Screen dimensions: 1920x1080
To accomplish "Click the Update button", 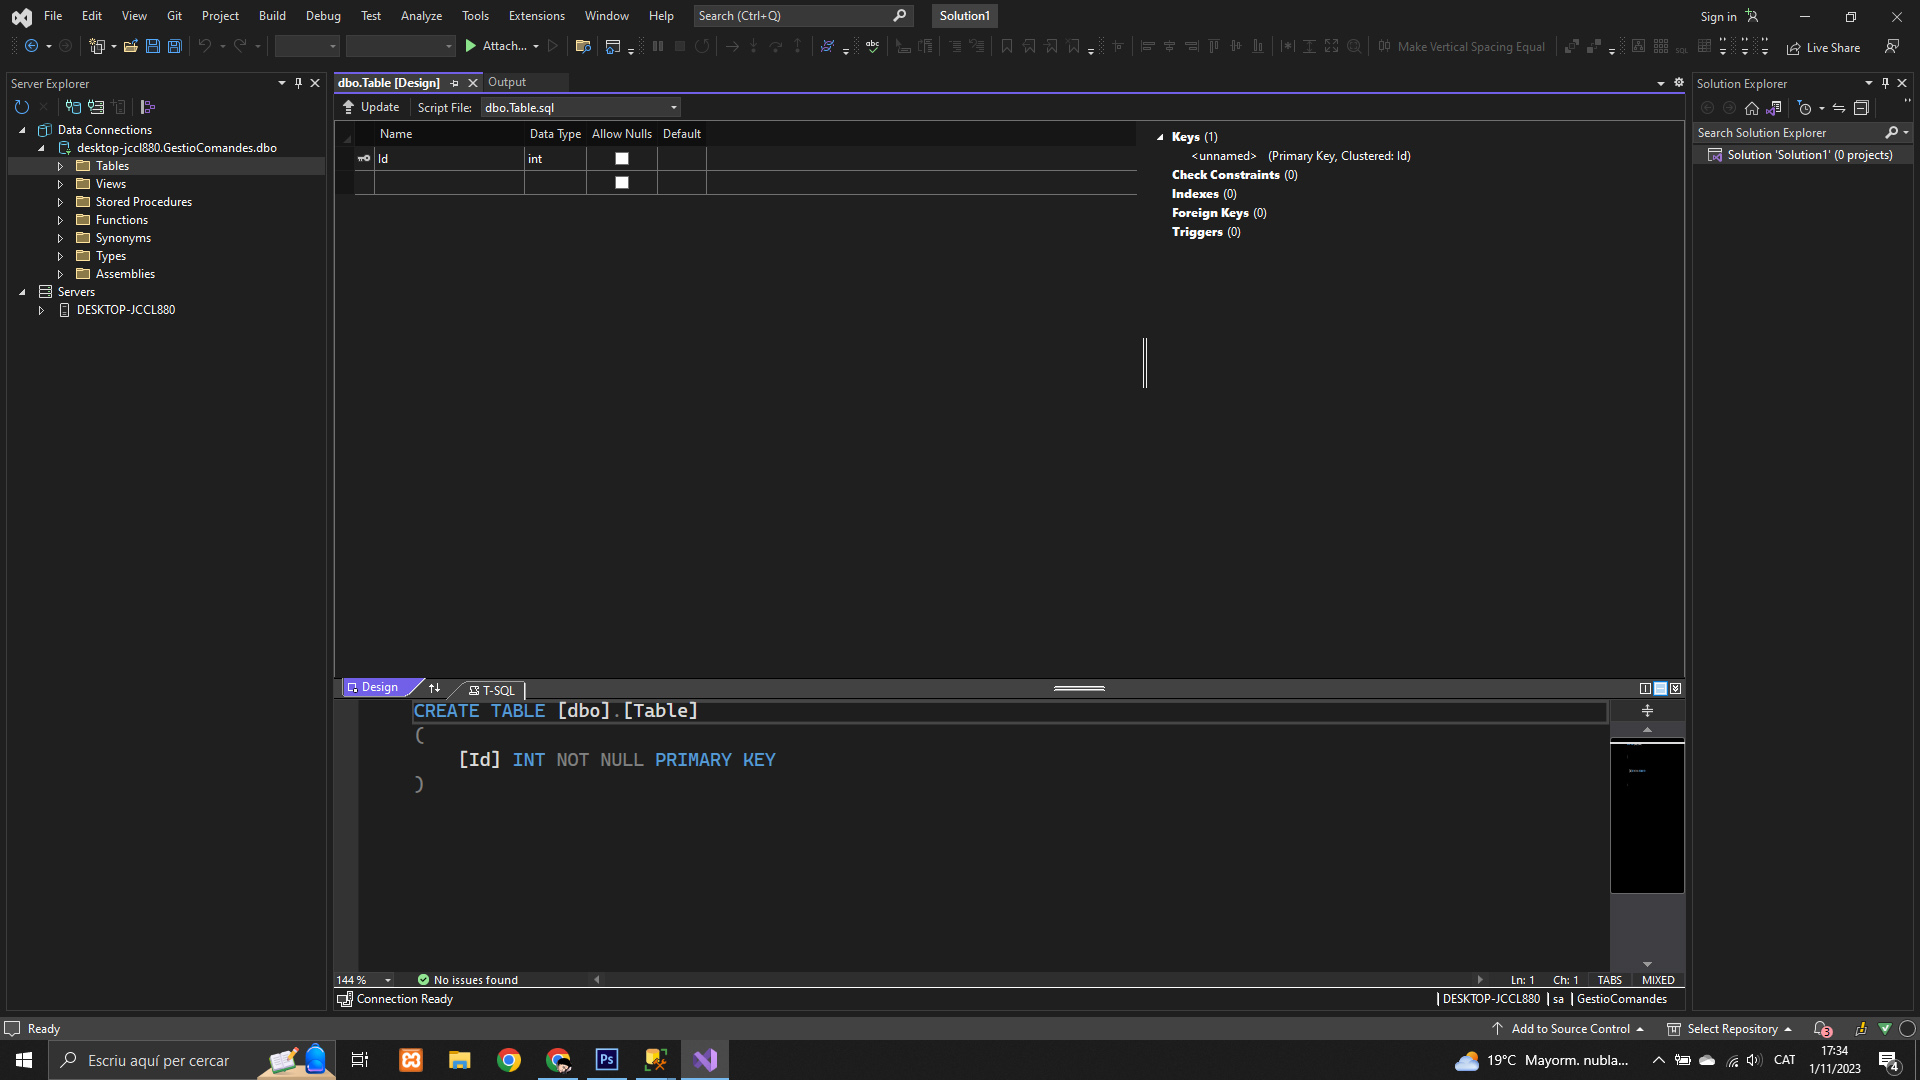I will [371, 107].
